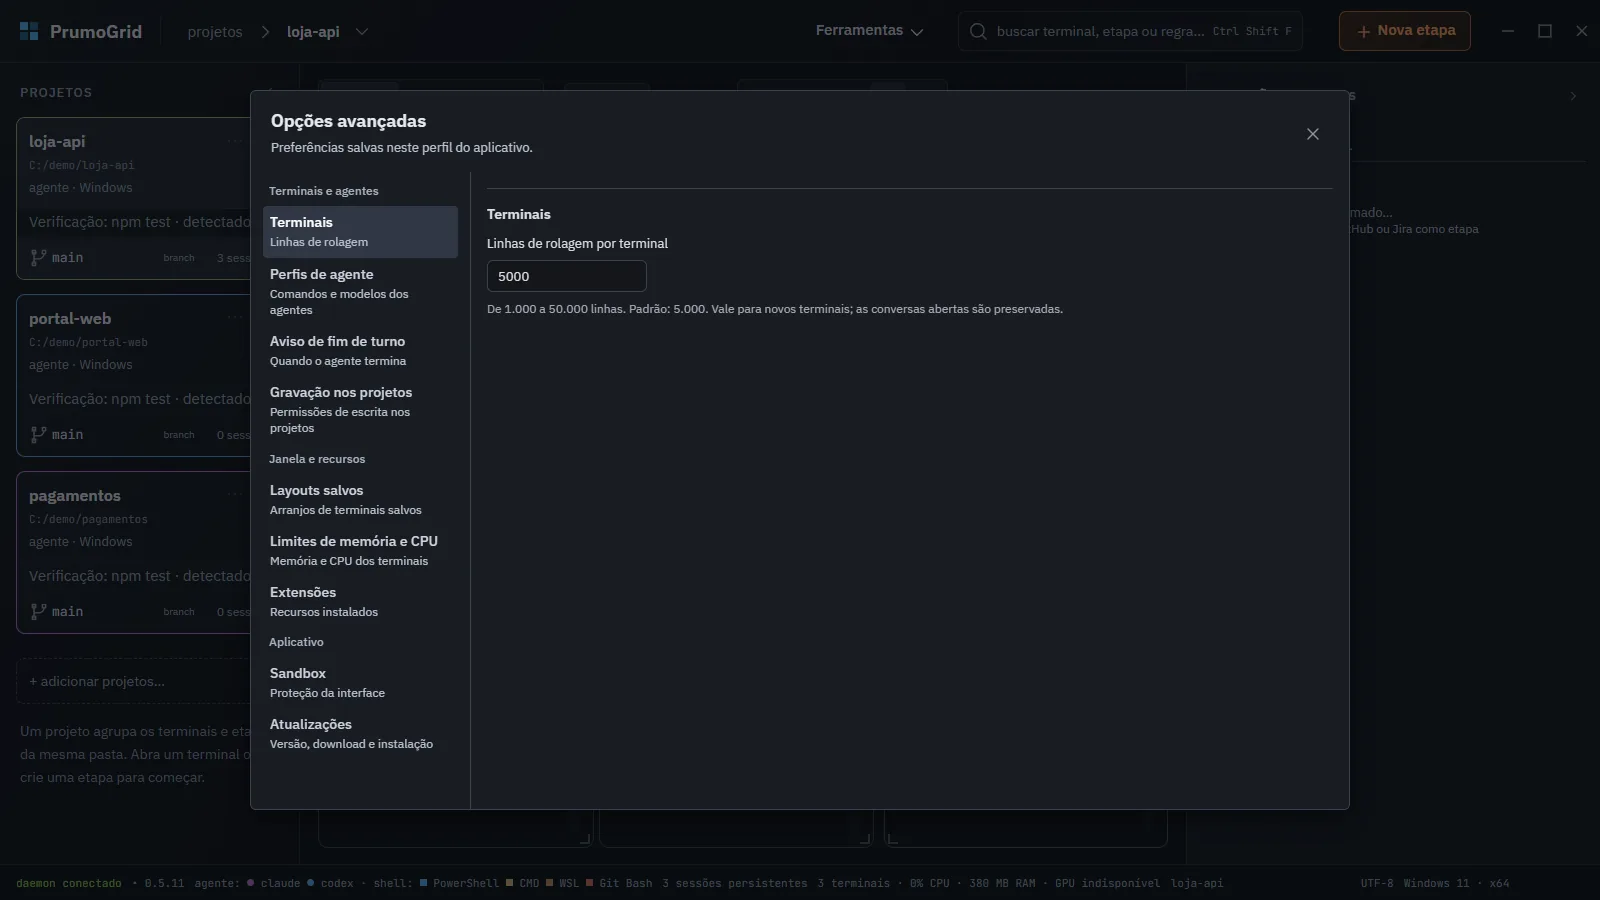Click claude agent indicator in status bar

[273, 883]
